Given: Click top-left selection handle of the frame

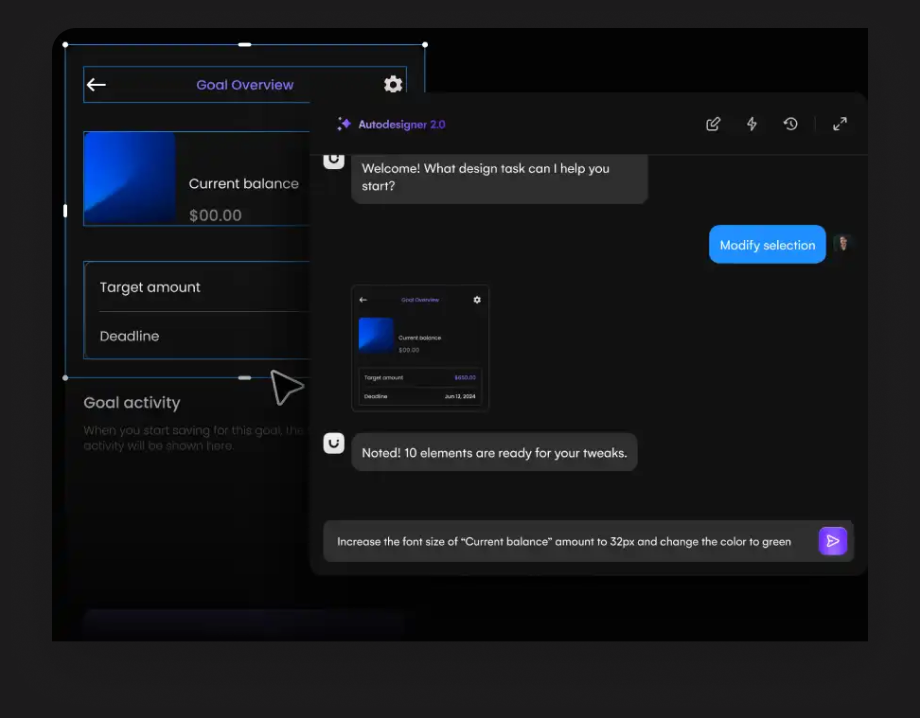Looking at the screenshot, I should (65, 45).
